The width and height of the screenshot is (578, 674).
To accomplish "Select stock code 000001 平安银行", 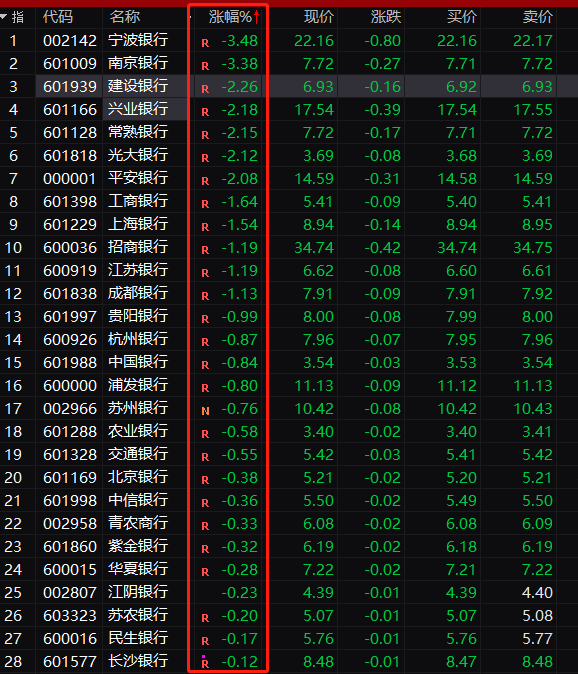I will coord(70,178).
